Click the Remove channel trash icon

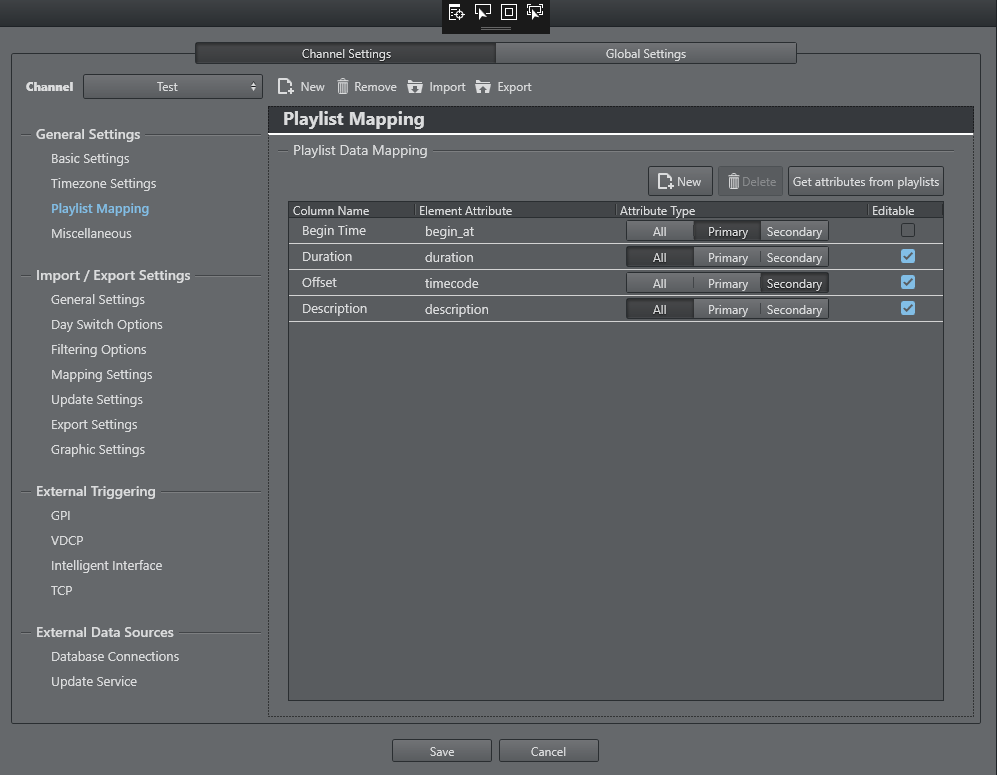[x=343, y=87]
